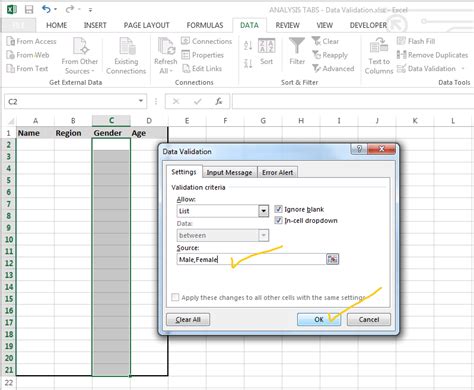
Task: Open the Undo history dropdown arrow
Action: (x=55, y=9)
